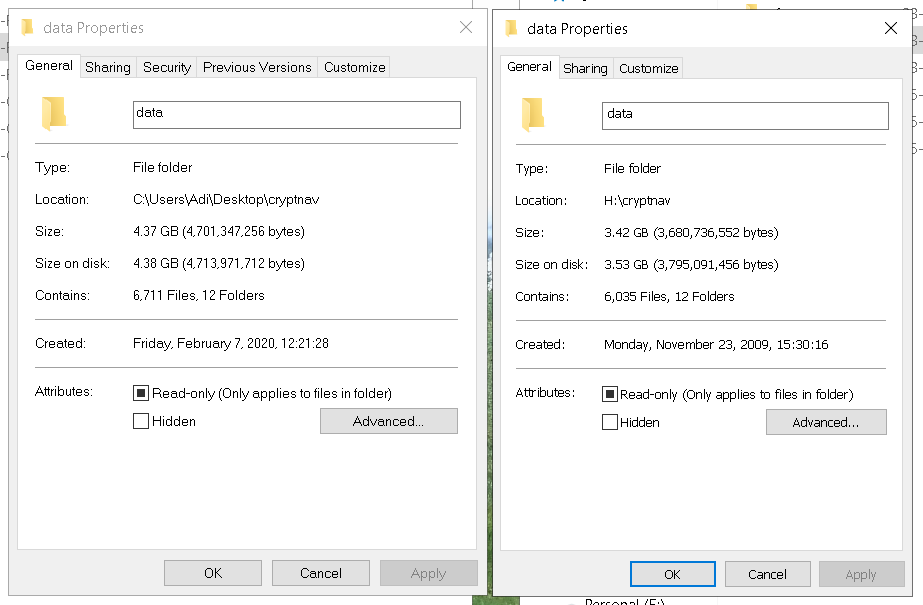Image resolution: width=923 pixels, height=605 pixels.
Task: Select Customize tab in the Desktop\cryptnav dialog
Action: pos(354,67)
